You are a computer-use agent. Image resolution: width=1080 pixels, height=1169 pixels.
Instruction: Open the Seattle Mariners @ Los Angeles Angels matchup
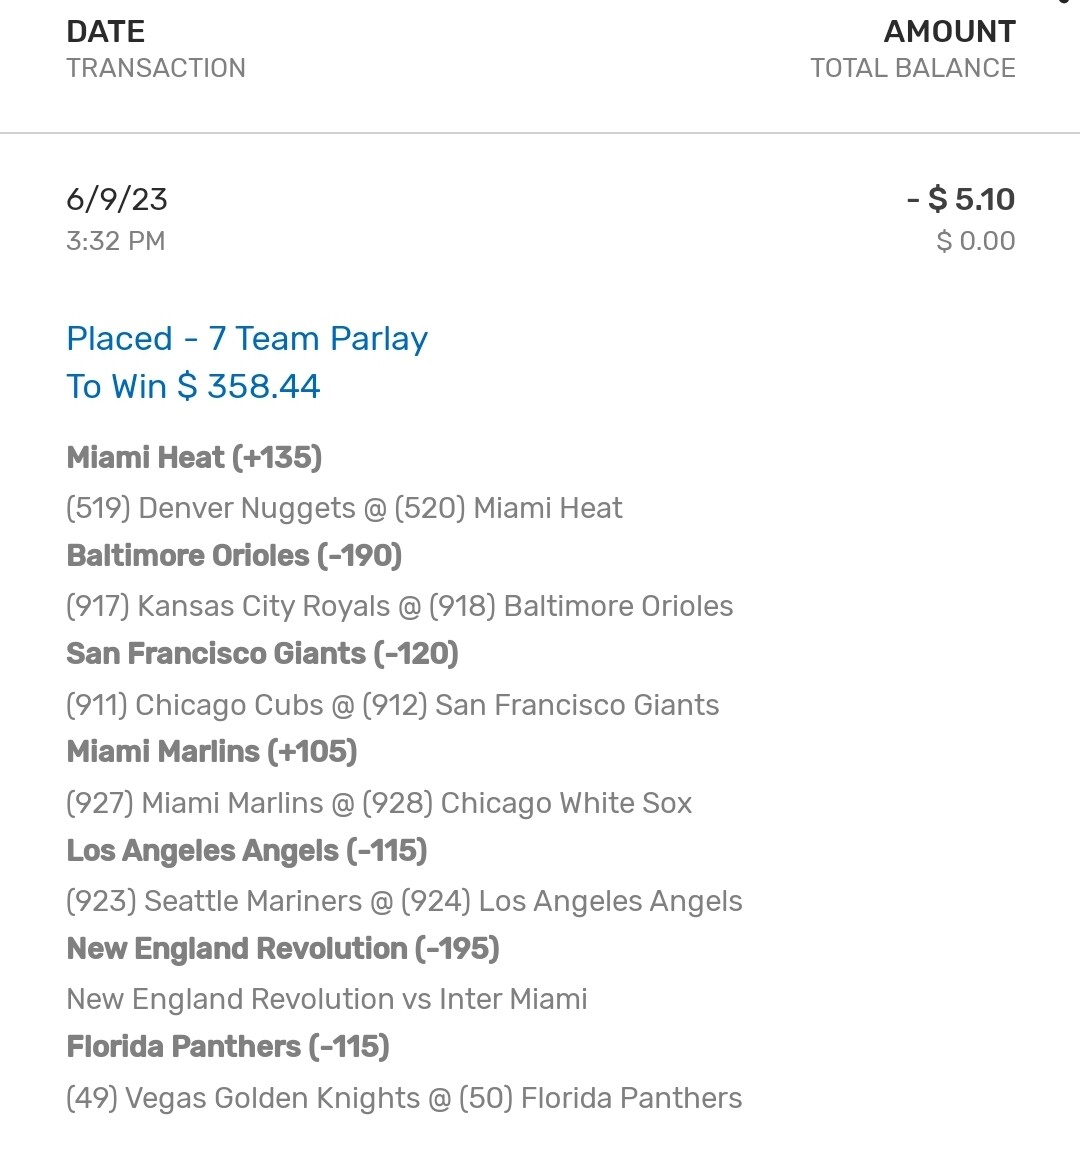(404, 901)
